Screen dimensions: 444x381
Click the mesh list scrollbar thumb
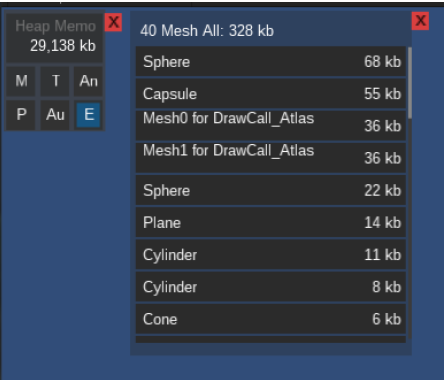(x=410, y=82)
